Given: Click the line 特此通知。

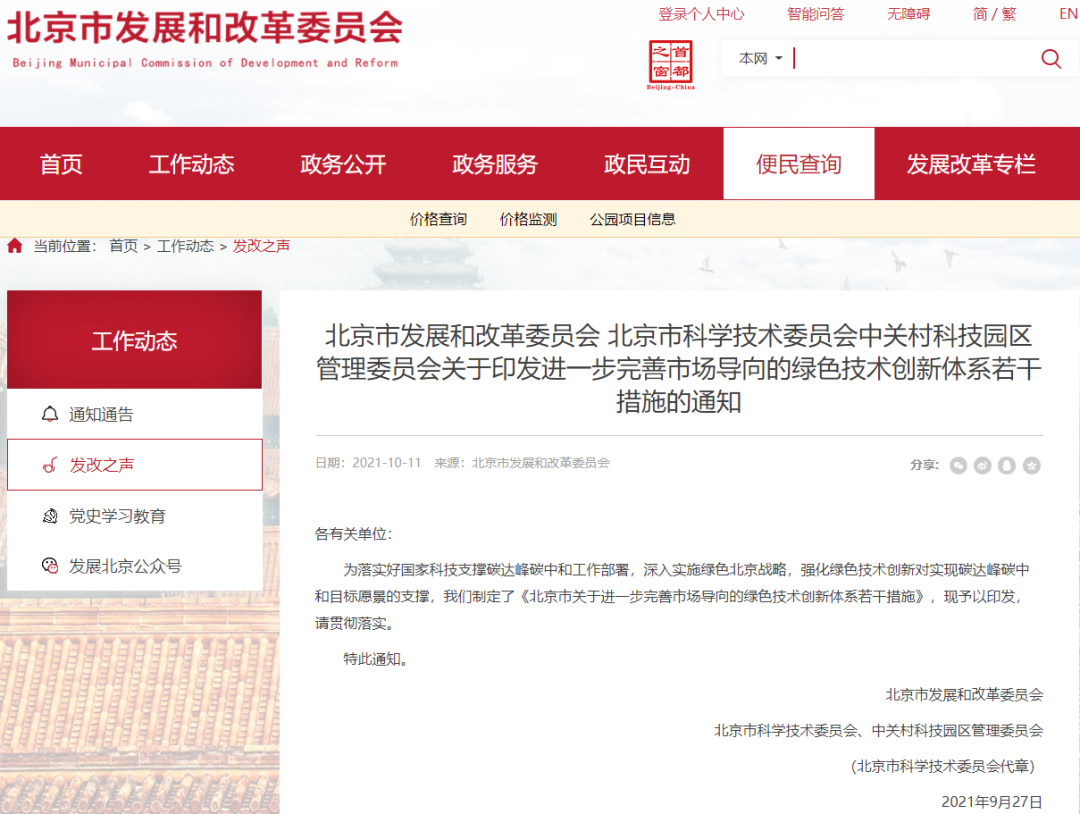Looking at the screenshot, I should click(376, 659).
